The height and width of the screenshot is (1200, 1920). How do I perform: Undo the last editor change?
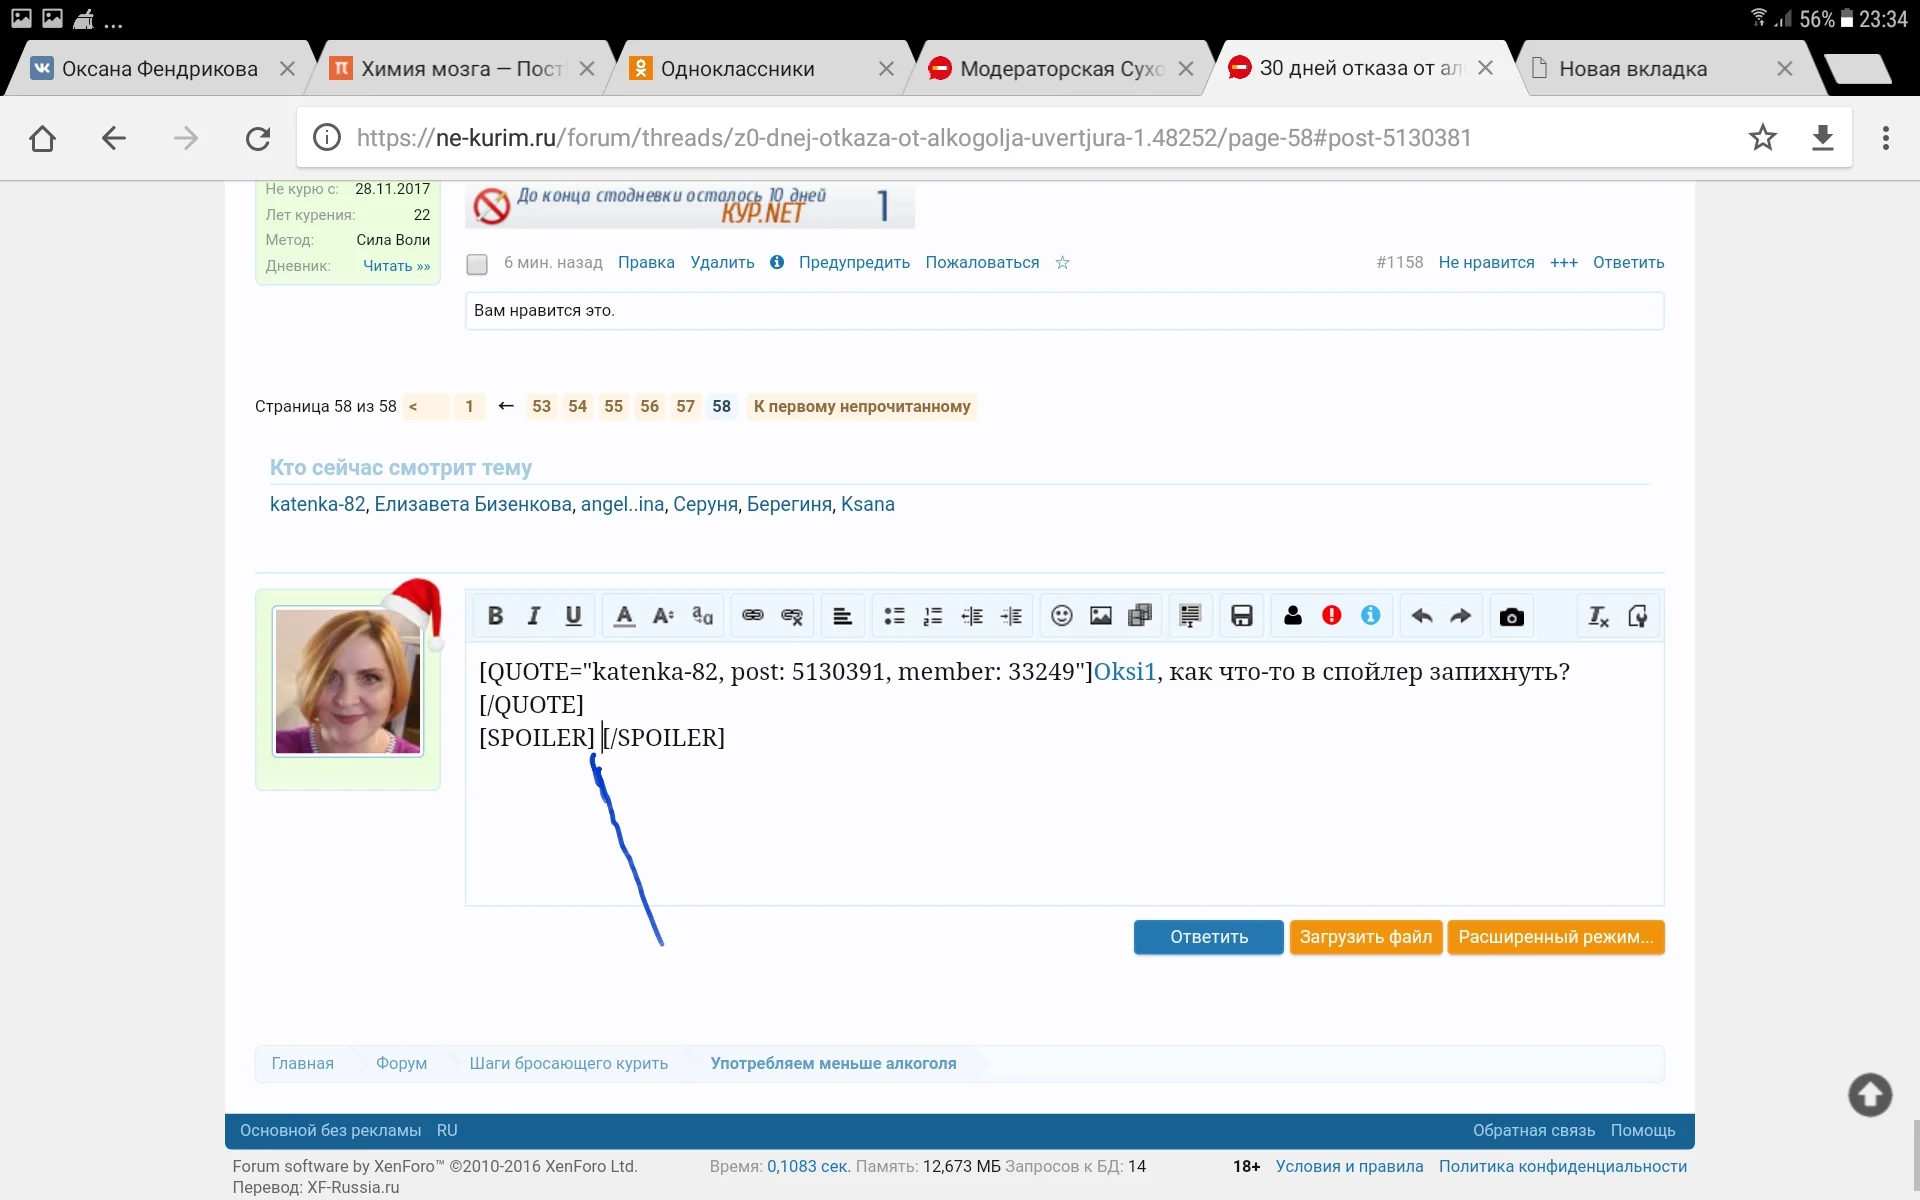pyautogui.click(x=1421, y=615)
